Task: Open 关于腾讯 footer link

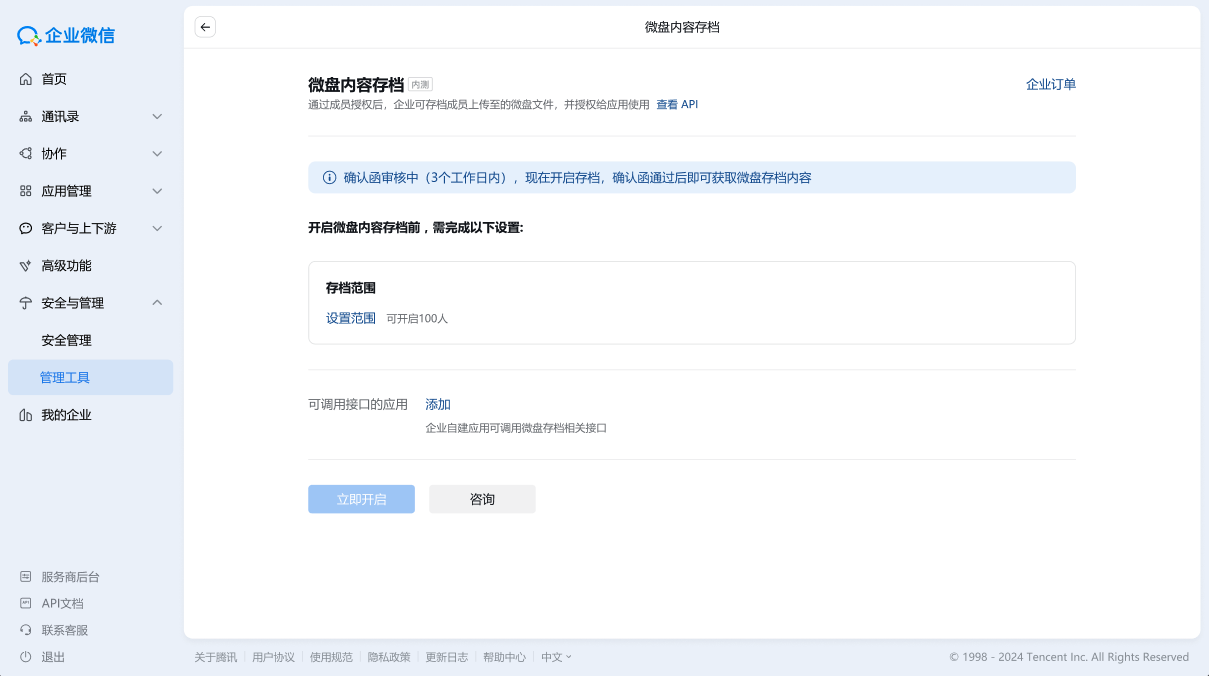Action: point(215,657)
